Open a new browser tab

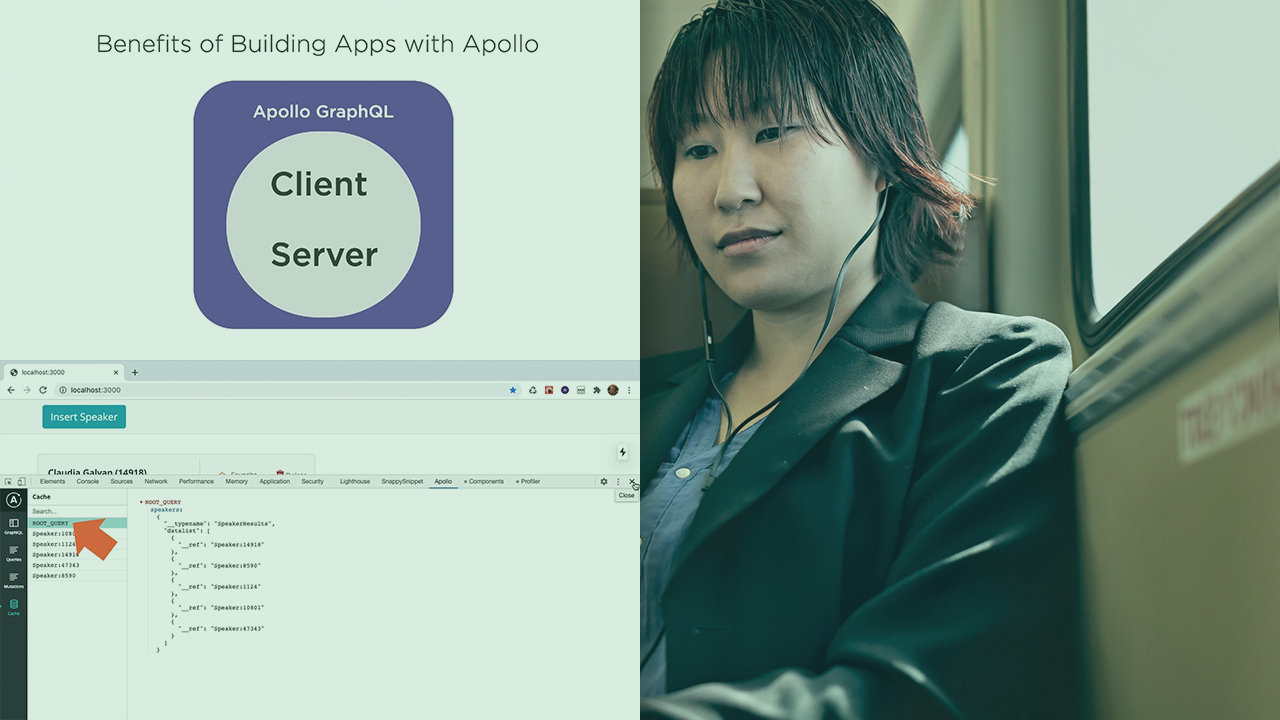point(135,372)
